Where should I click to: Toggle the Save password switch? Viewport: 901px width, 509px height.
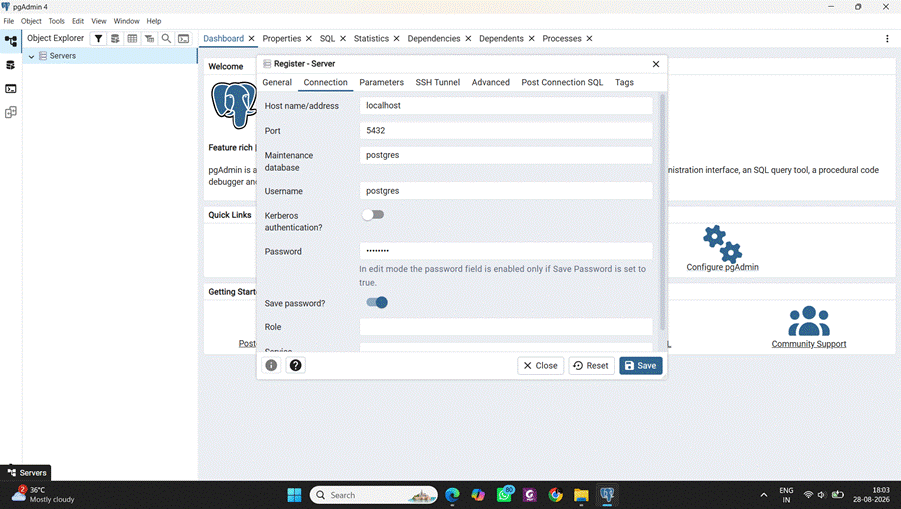click(377, 303)
